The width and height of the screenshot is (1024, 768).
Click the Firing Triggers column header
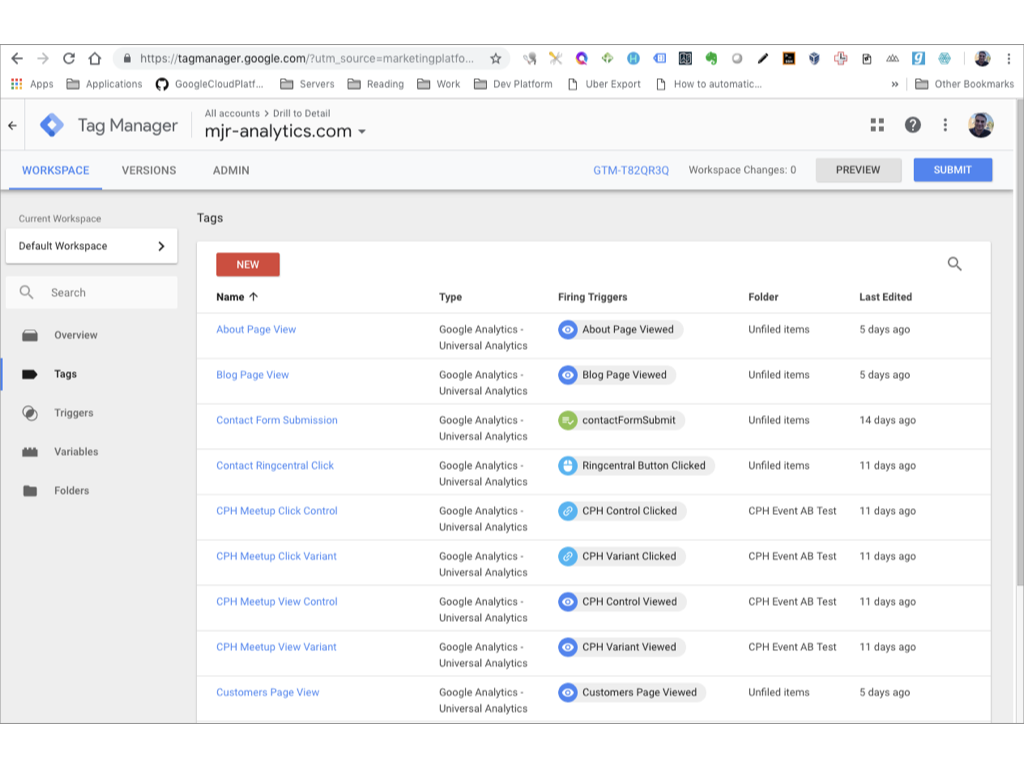point(592,296)
